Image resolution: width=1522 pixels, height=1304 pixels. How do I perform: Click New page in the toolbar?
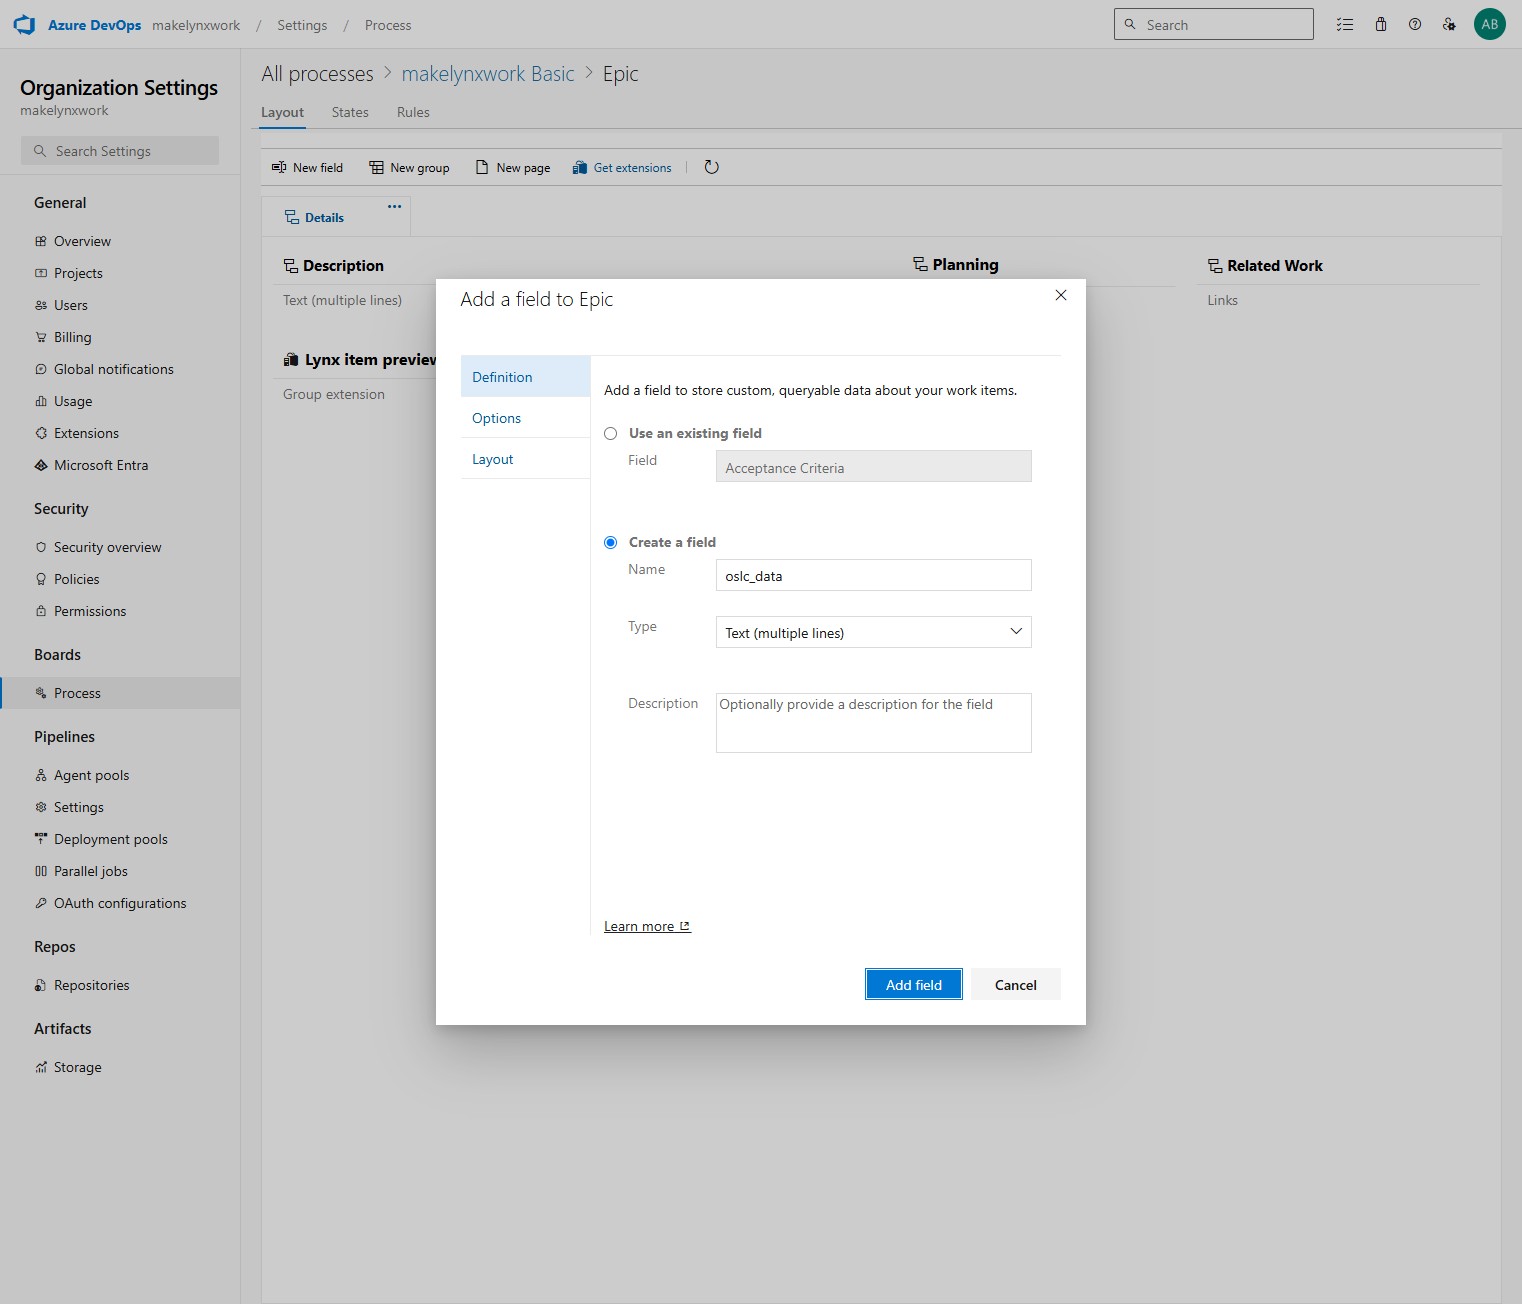pyautogui.click(x=513, y=168)
